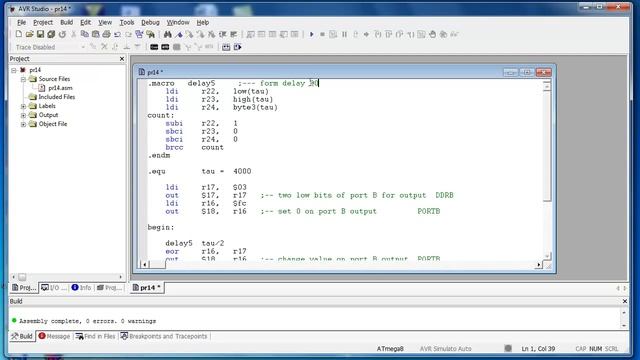Open the Debug menu
The image size is (640, 360).
point(150,22)
